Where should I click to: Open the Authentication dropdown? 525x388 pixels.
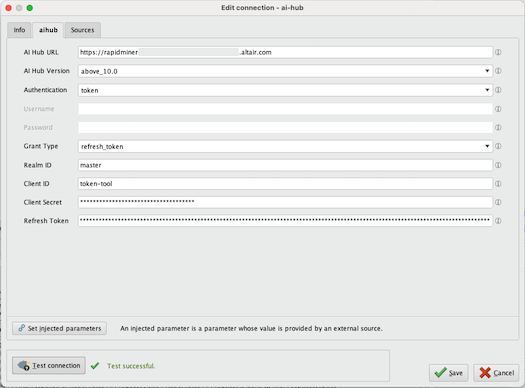285,90
